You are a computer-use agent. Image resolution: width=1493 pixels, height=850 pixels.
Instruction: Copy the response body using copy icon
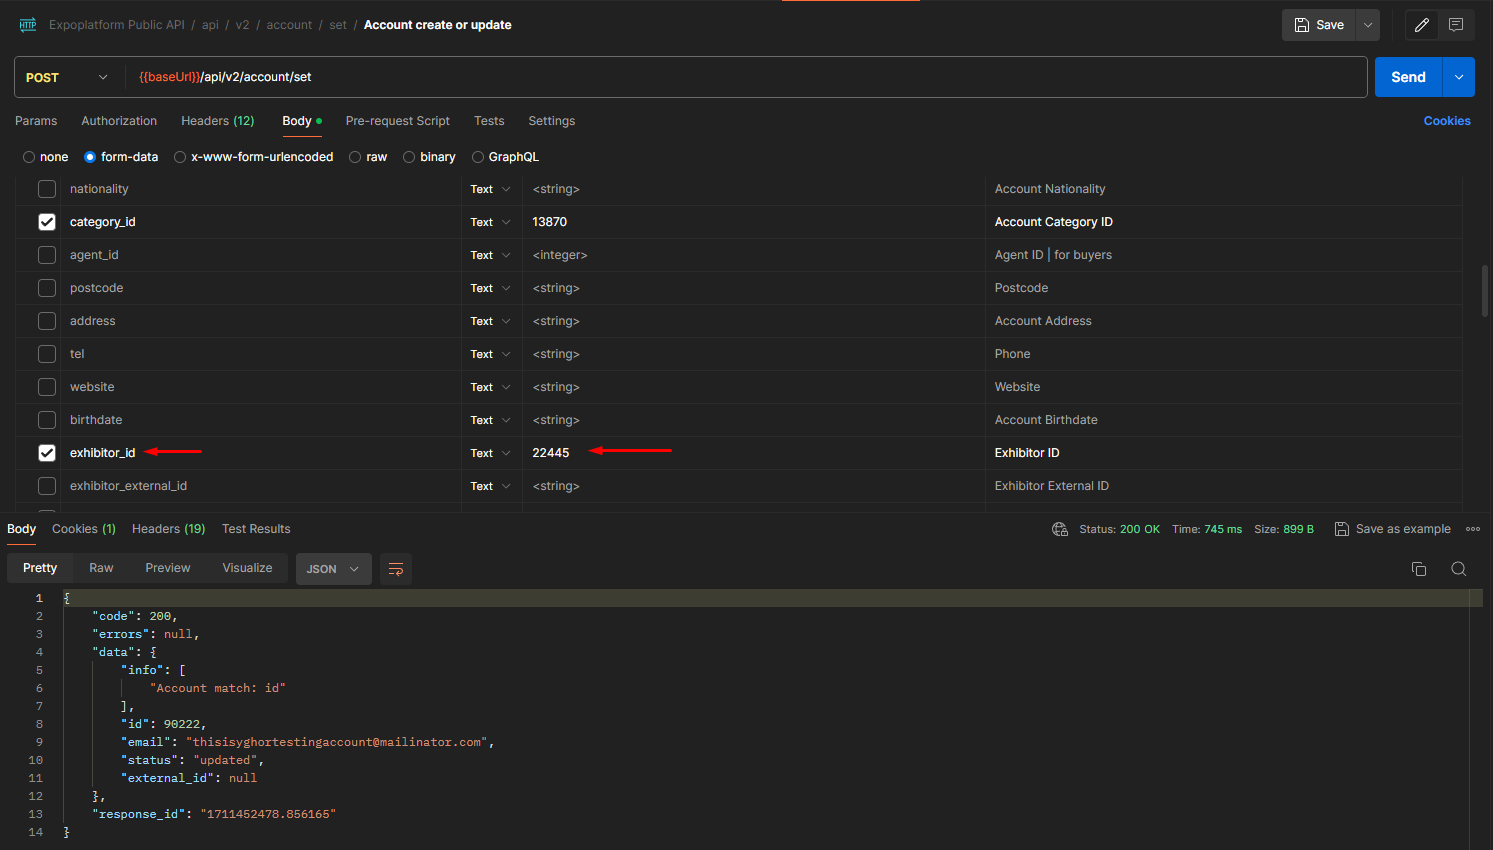(1419, 568)
